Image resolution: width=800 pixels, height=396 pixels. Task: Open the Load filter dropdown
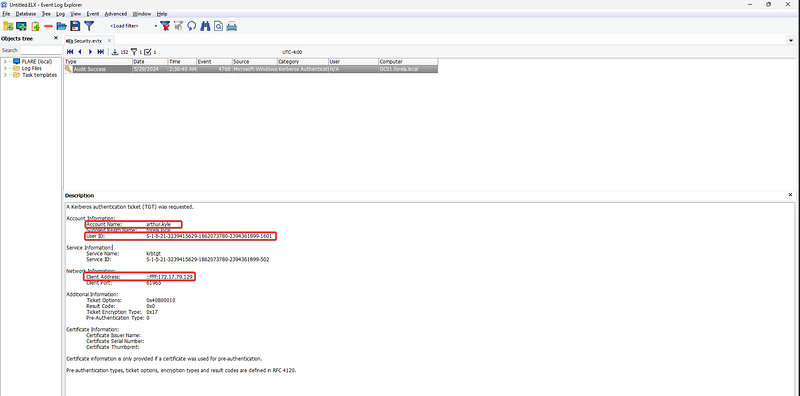(x=156, y=26)
